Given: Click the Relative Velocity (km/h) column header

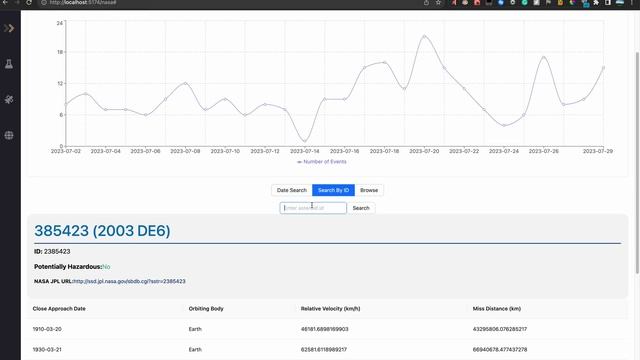Looking at the screenshot, I should [x=331, y=309].
